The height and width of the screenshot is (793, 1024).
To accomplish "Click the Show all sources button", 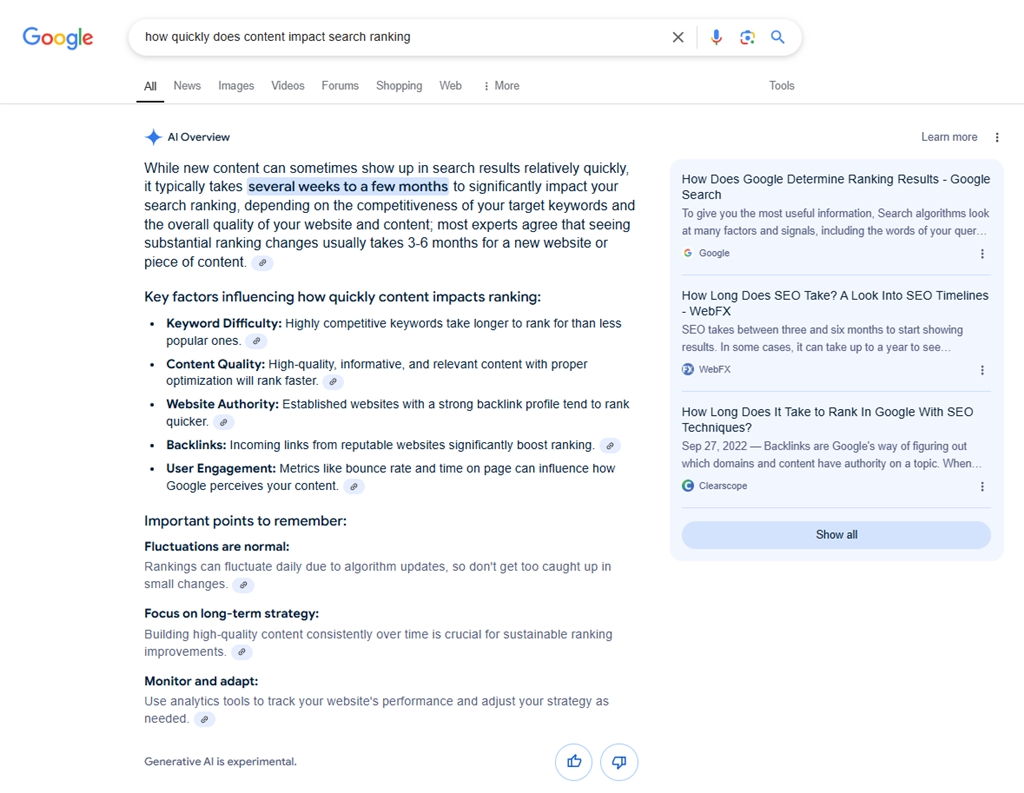I will click(837, 535).
